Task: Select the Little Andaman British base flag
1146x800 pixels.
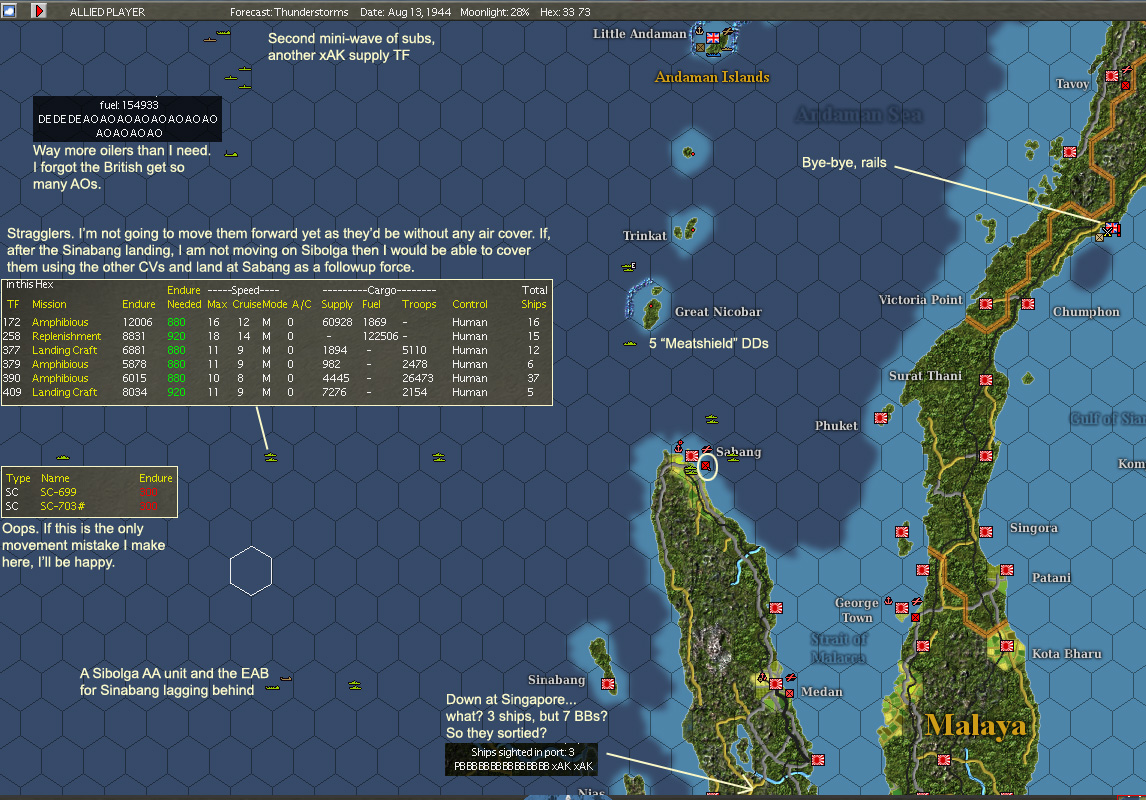Action: tap(713, 38)
